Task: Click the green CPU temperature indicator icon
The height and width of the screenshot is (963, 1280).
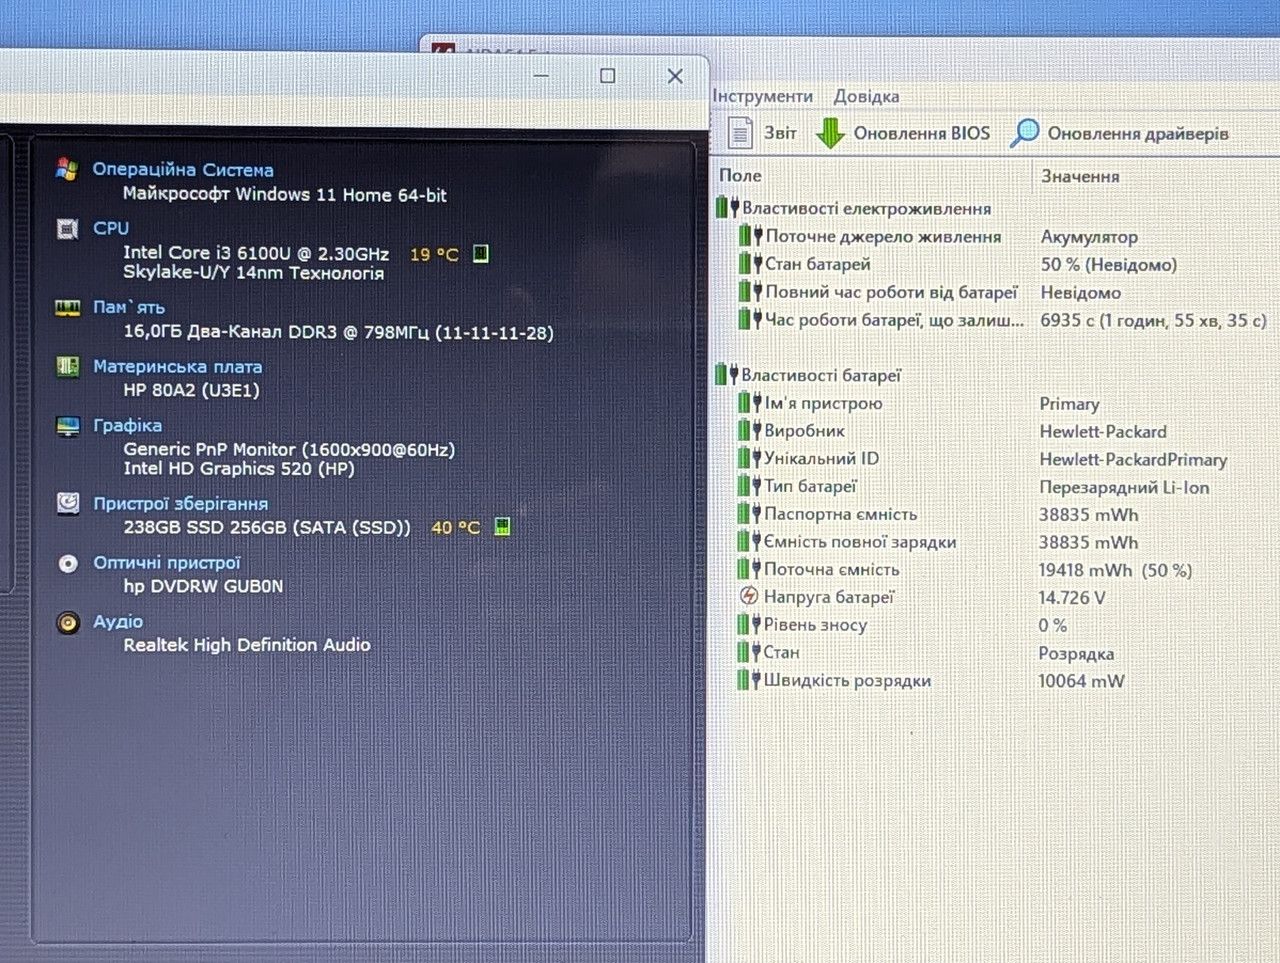Action: point(481,254)
